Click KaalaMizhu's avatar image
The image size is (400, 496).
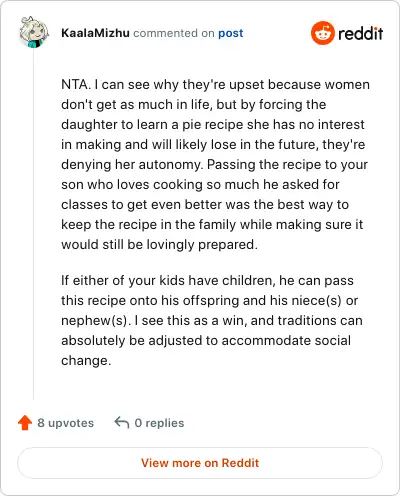34,32
